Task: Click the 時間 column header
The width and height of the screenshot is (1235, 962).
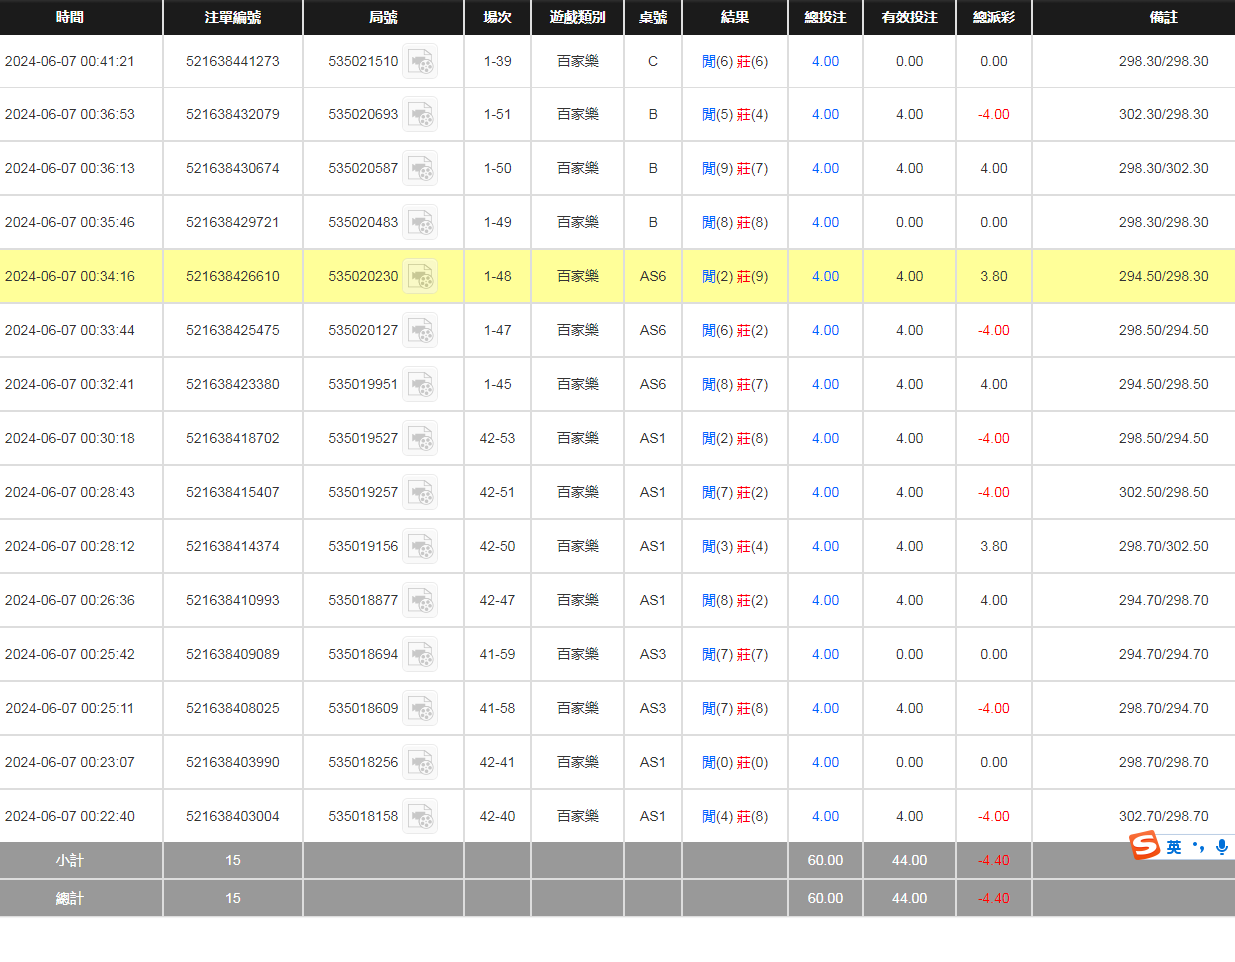Action: coord(70,17)
